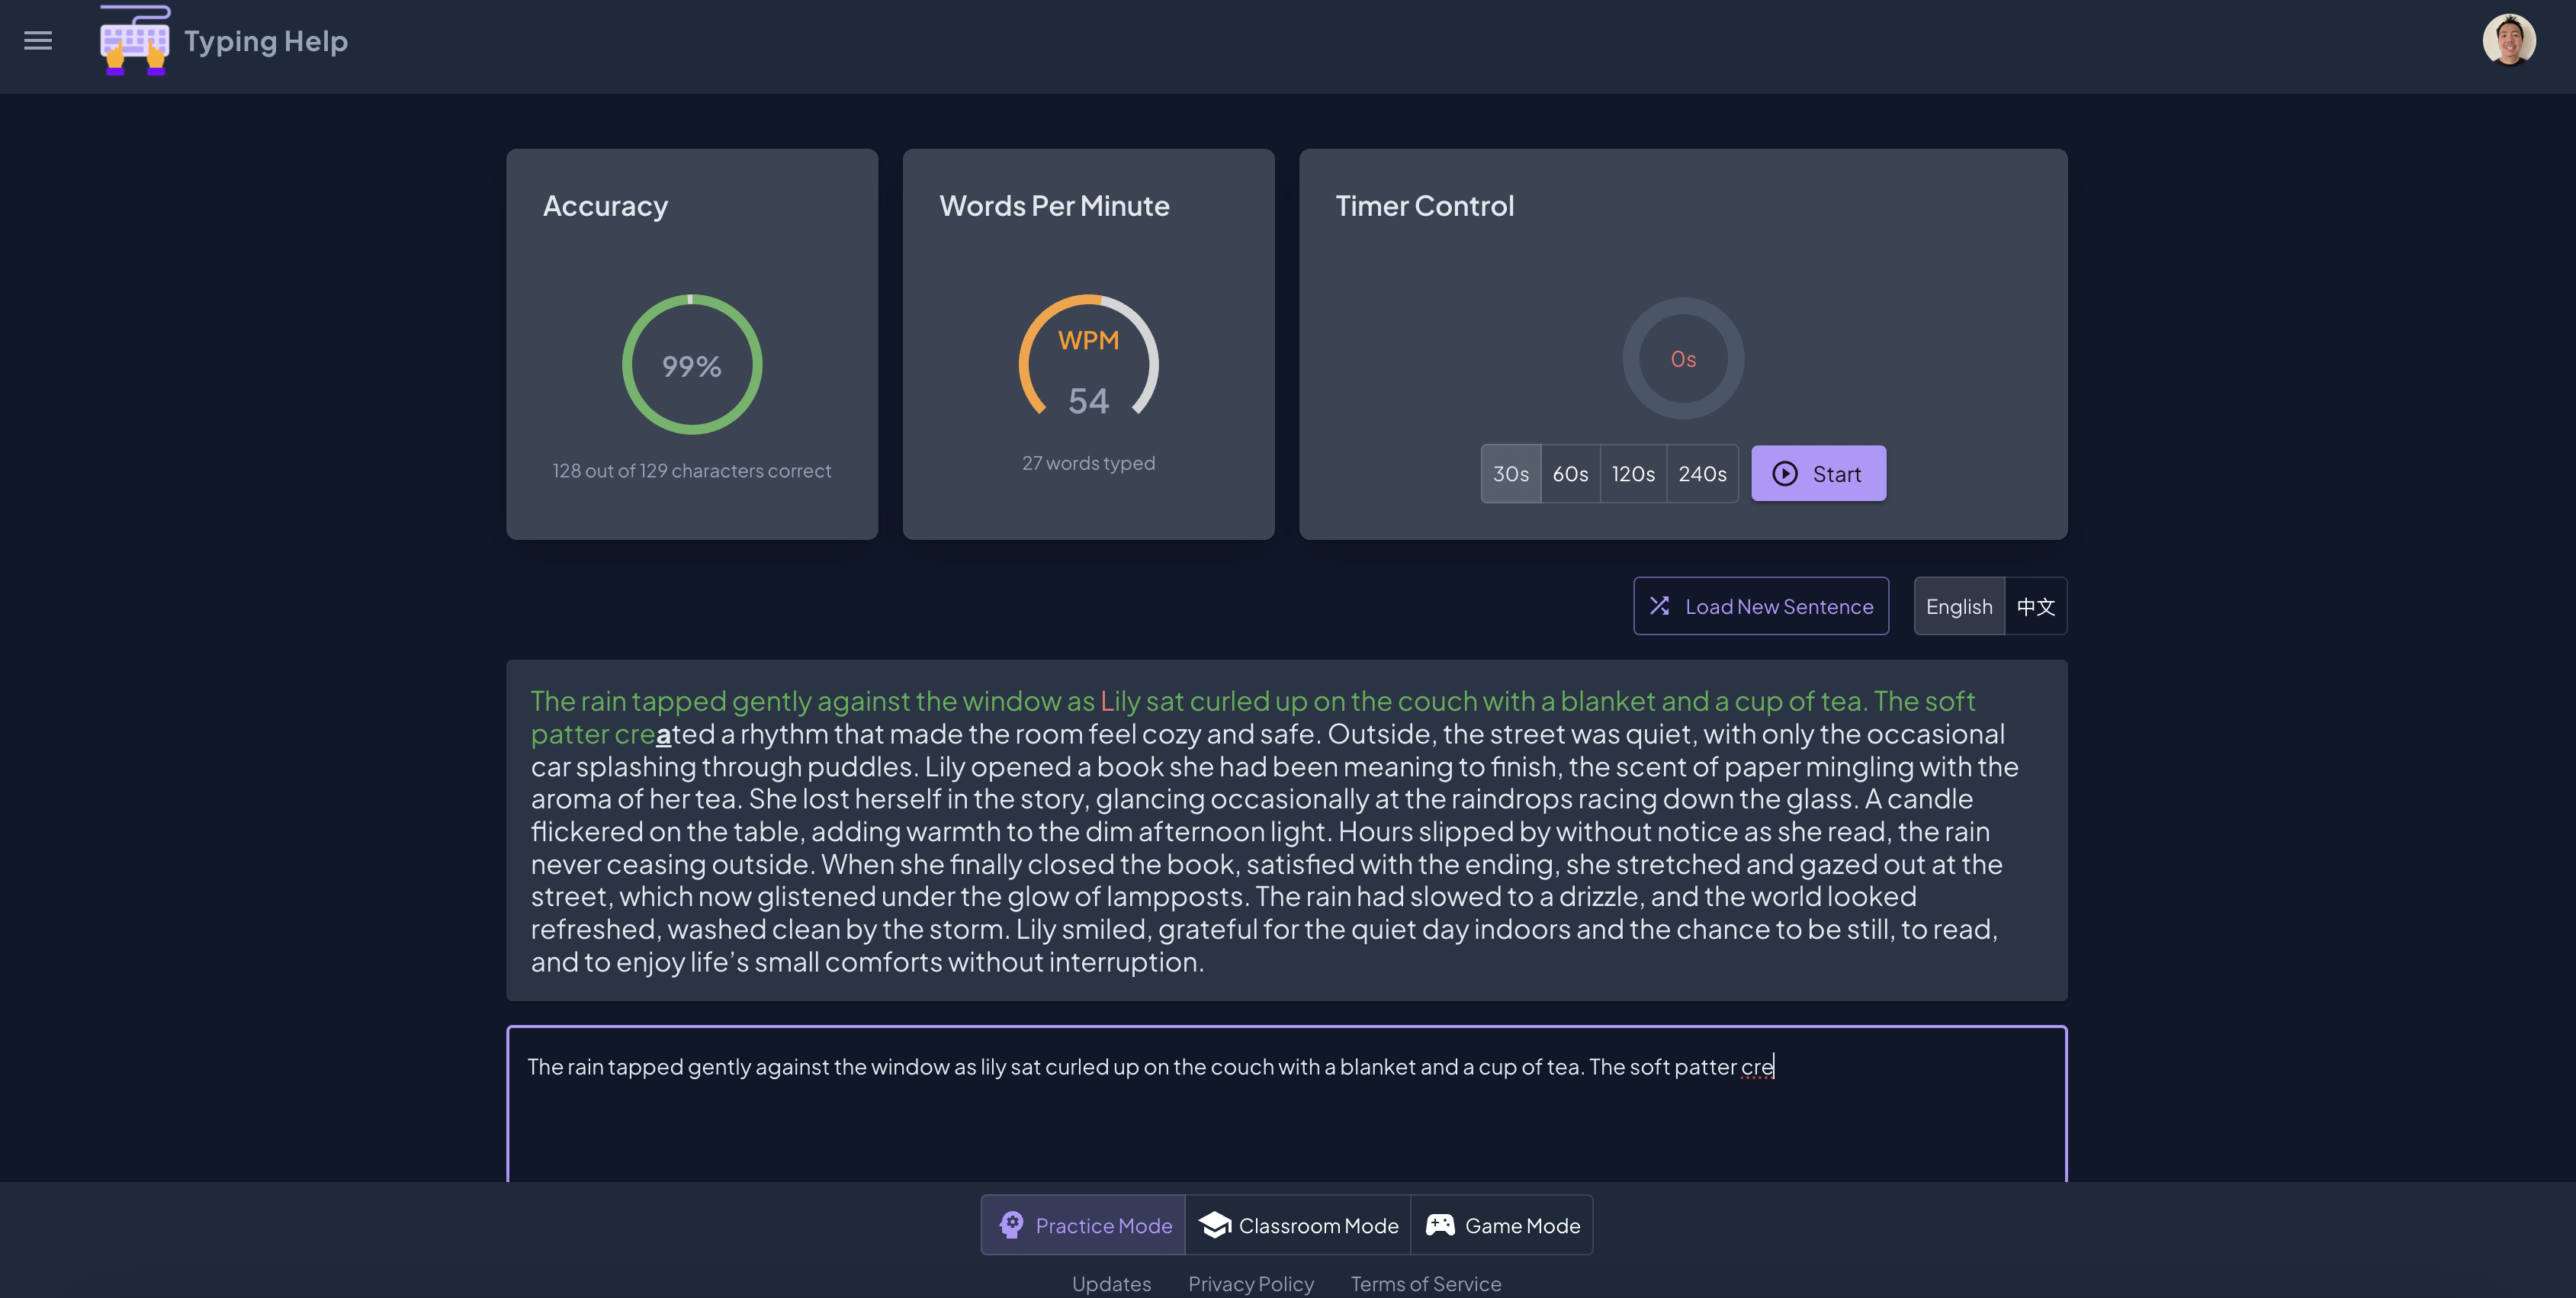
Task: Load a new sentence to practice
Action: (x=1761, y=606)
